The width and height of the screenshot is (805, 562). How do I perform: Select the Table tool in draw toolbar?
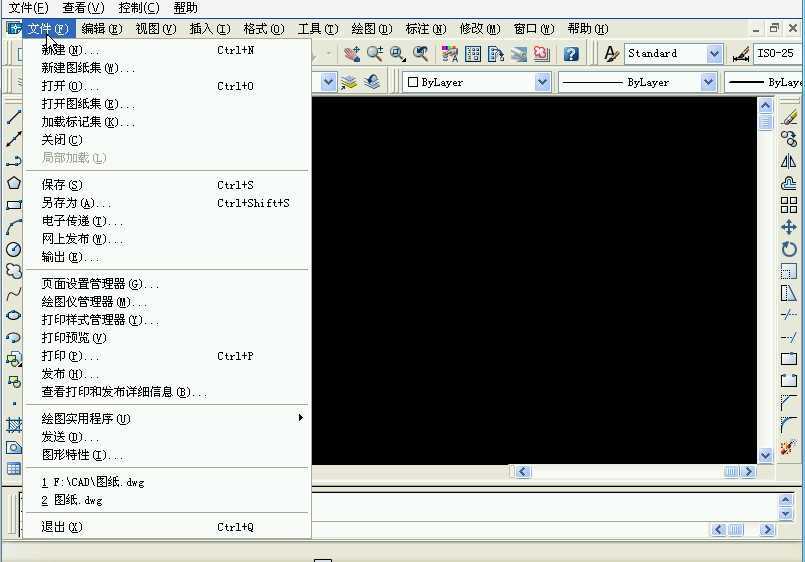(x=14, y=468)
